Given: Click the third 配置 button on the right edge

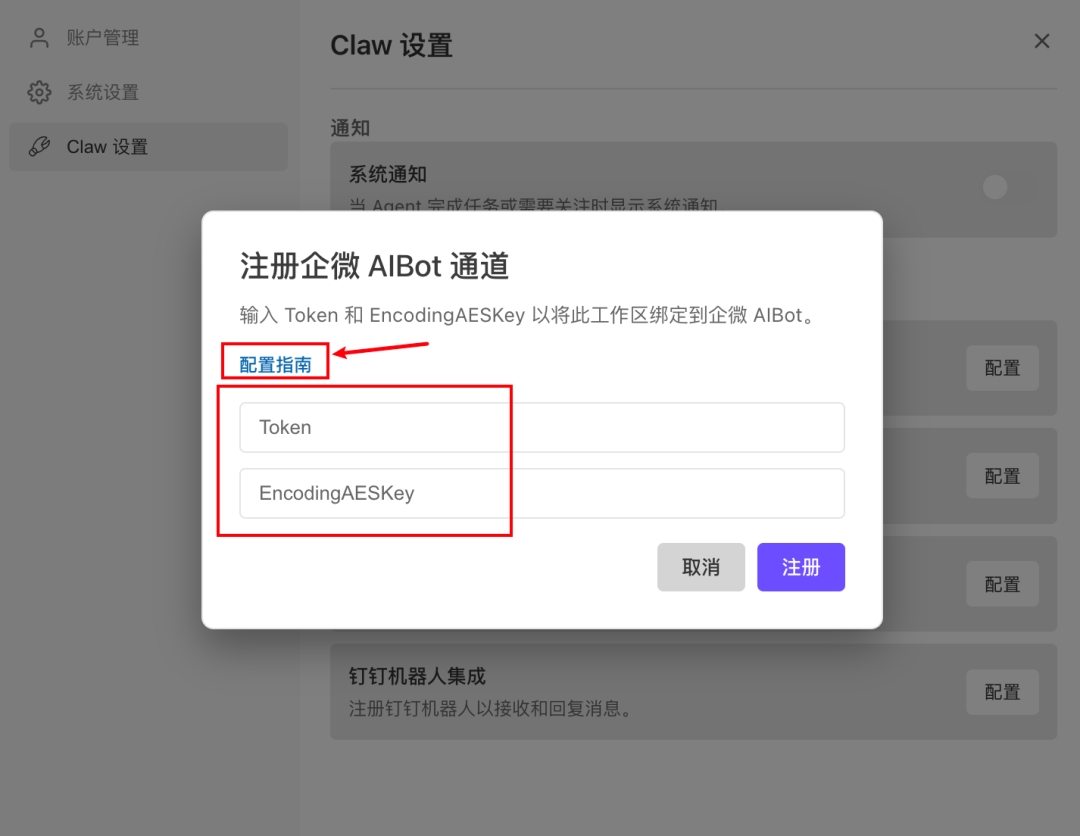Looking at the screenshot, I should tap(1002, 584).
